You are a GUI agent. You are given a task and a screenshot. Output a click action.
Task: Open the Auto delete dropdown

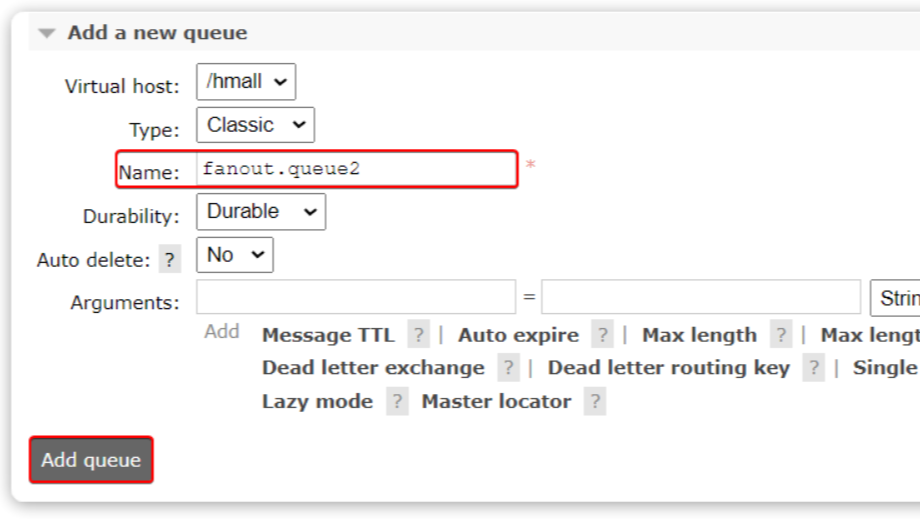click(234, 255)
